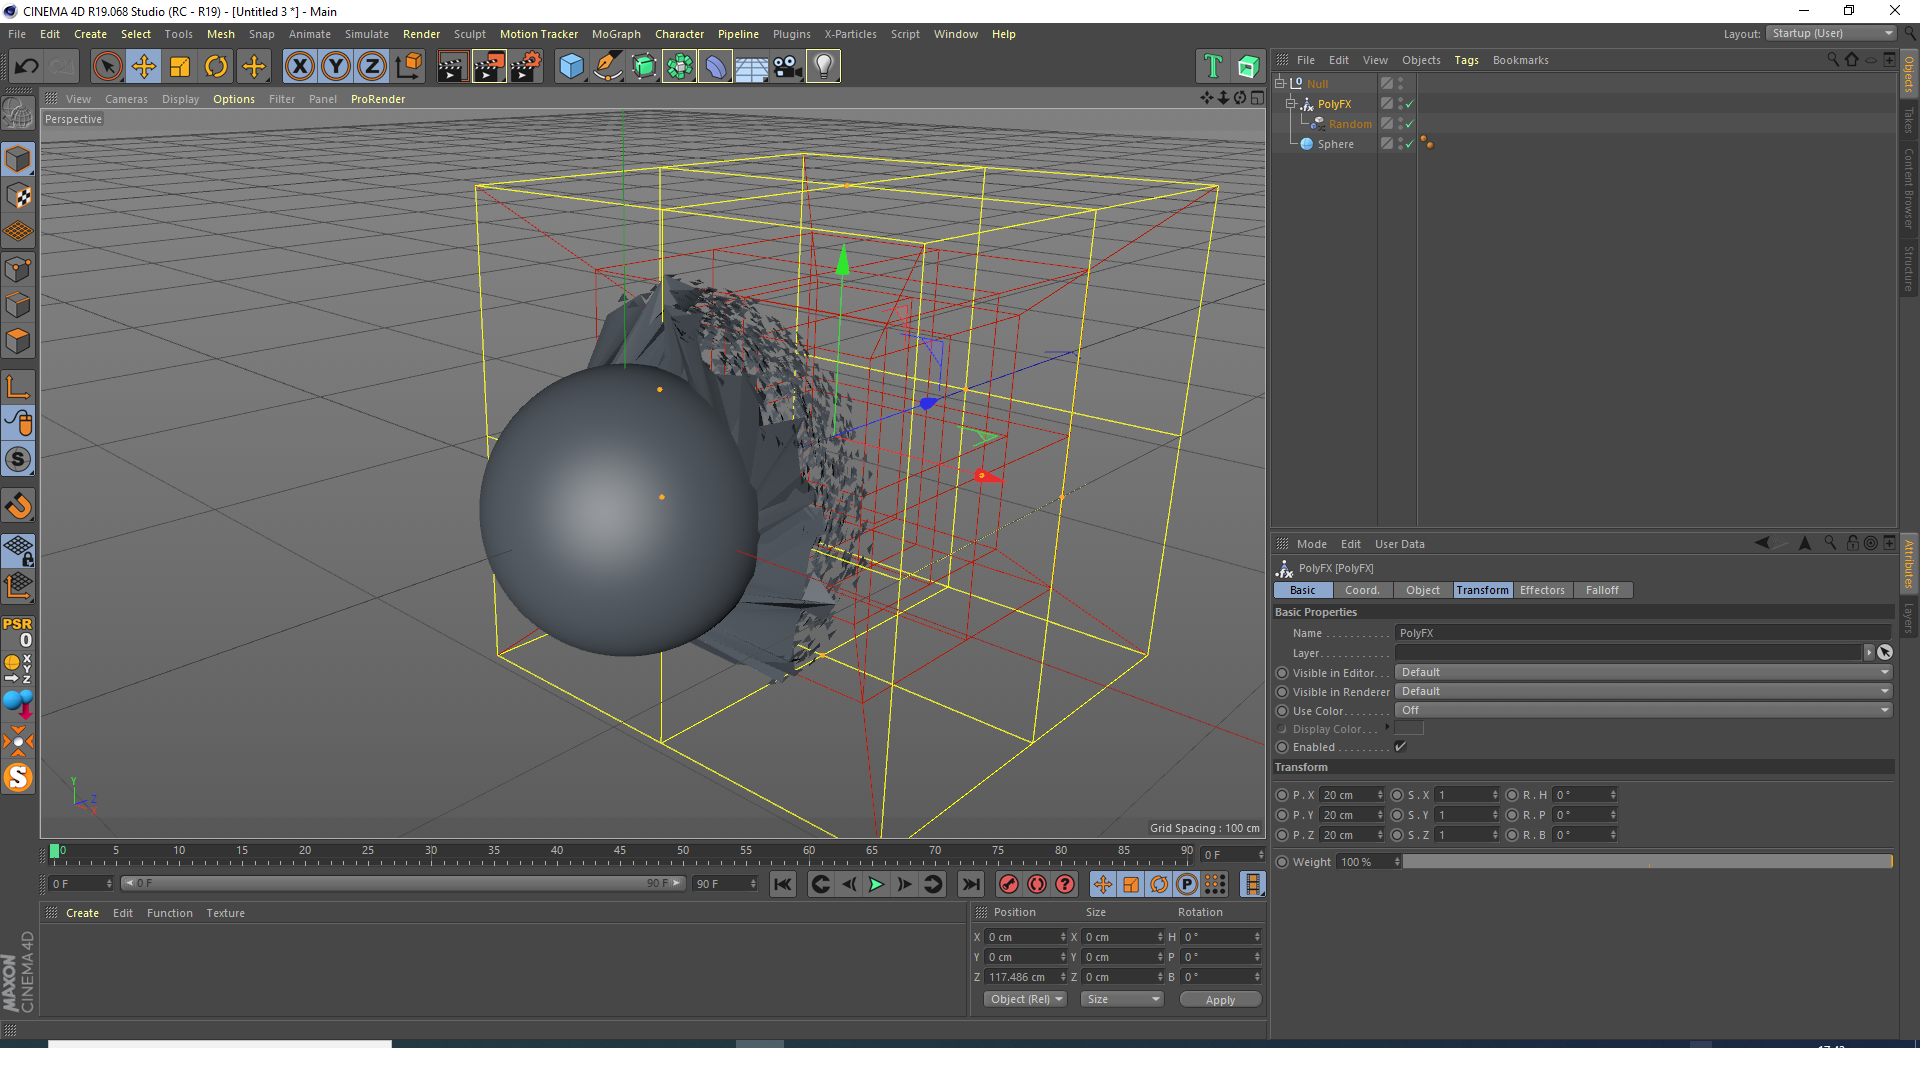The image size is (1920, 1080).
Task: Open the Layout Startup dropdown
Action: click(x=1831, y=33)
